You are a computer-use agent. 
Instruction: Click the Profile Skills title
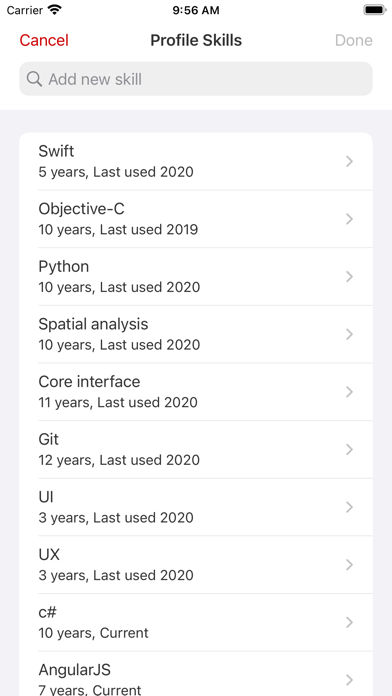click(196, 40)
